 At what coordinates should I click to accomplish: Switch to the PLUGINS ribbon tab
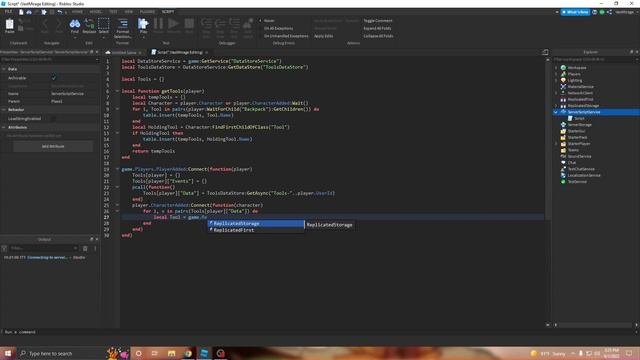pos(147,12)
